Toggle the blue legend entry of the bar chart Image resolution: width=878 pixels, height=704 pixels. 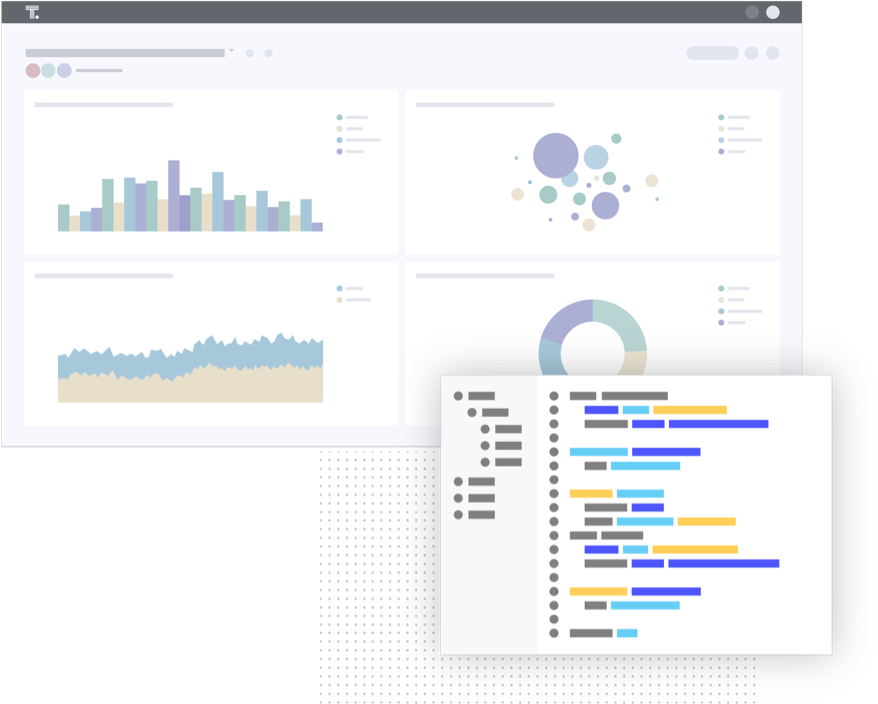click(358, 140)
